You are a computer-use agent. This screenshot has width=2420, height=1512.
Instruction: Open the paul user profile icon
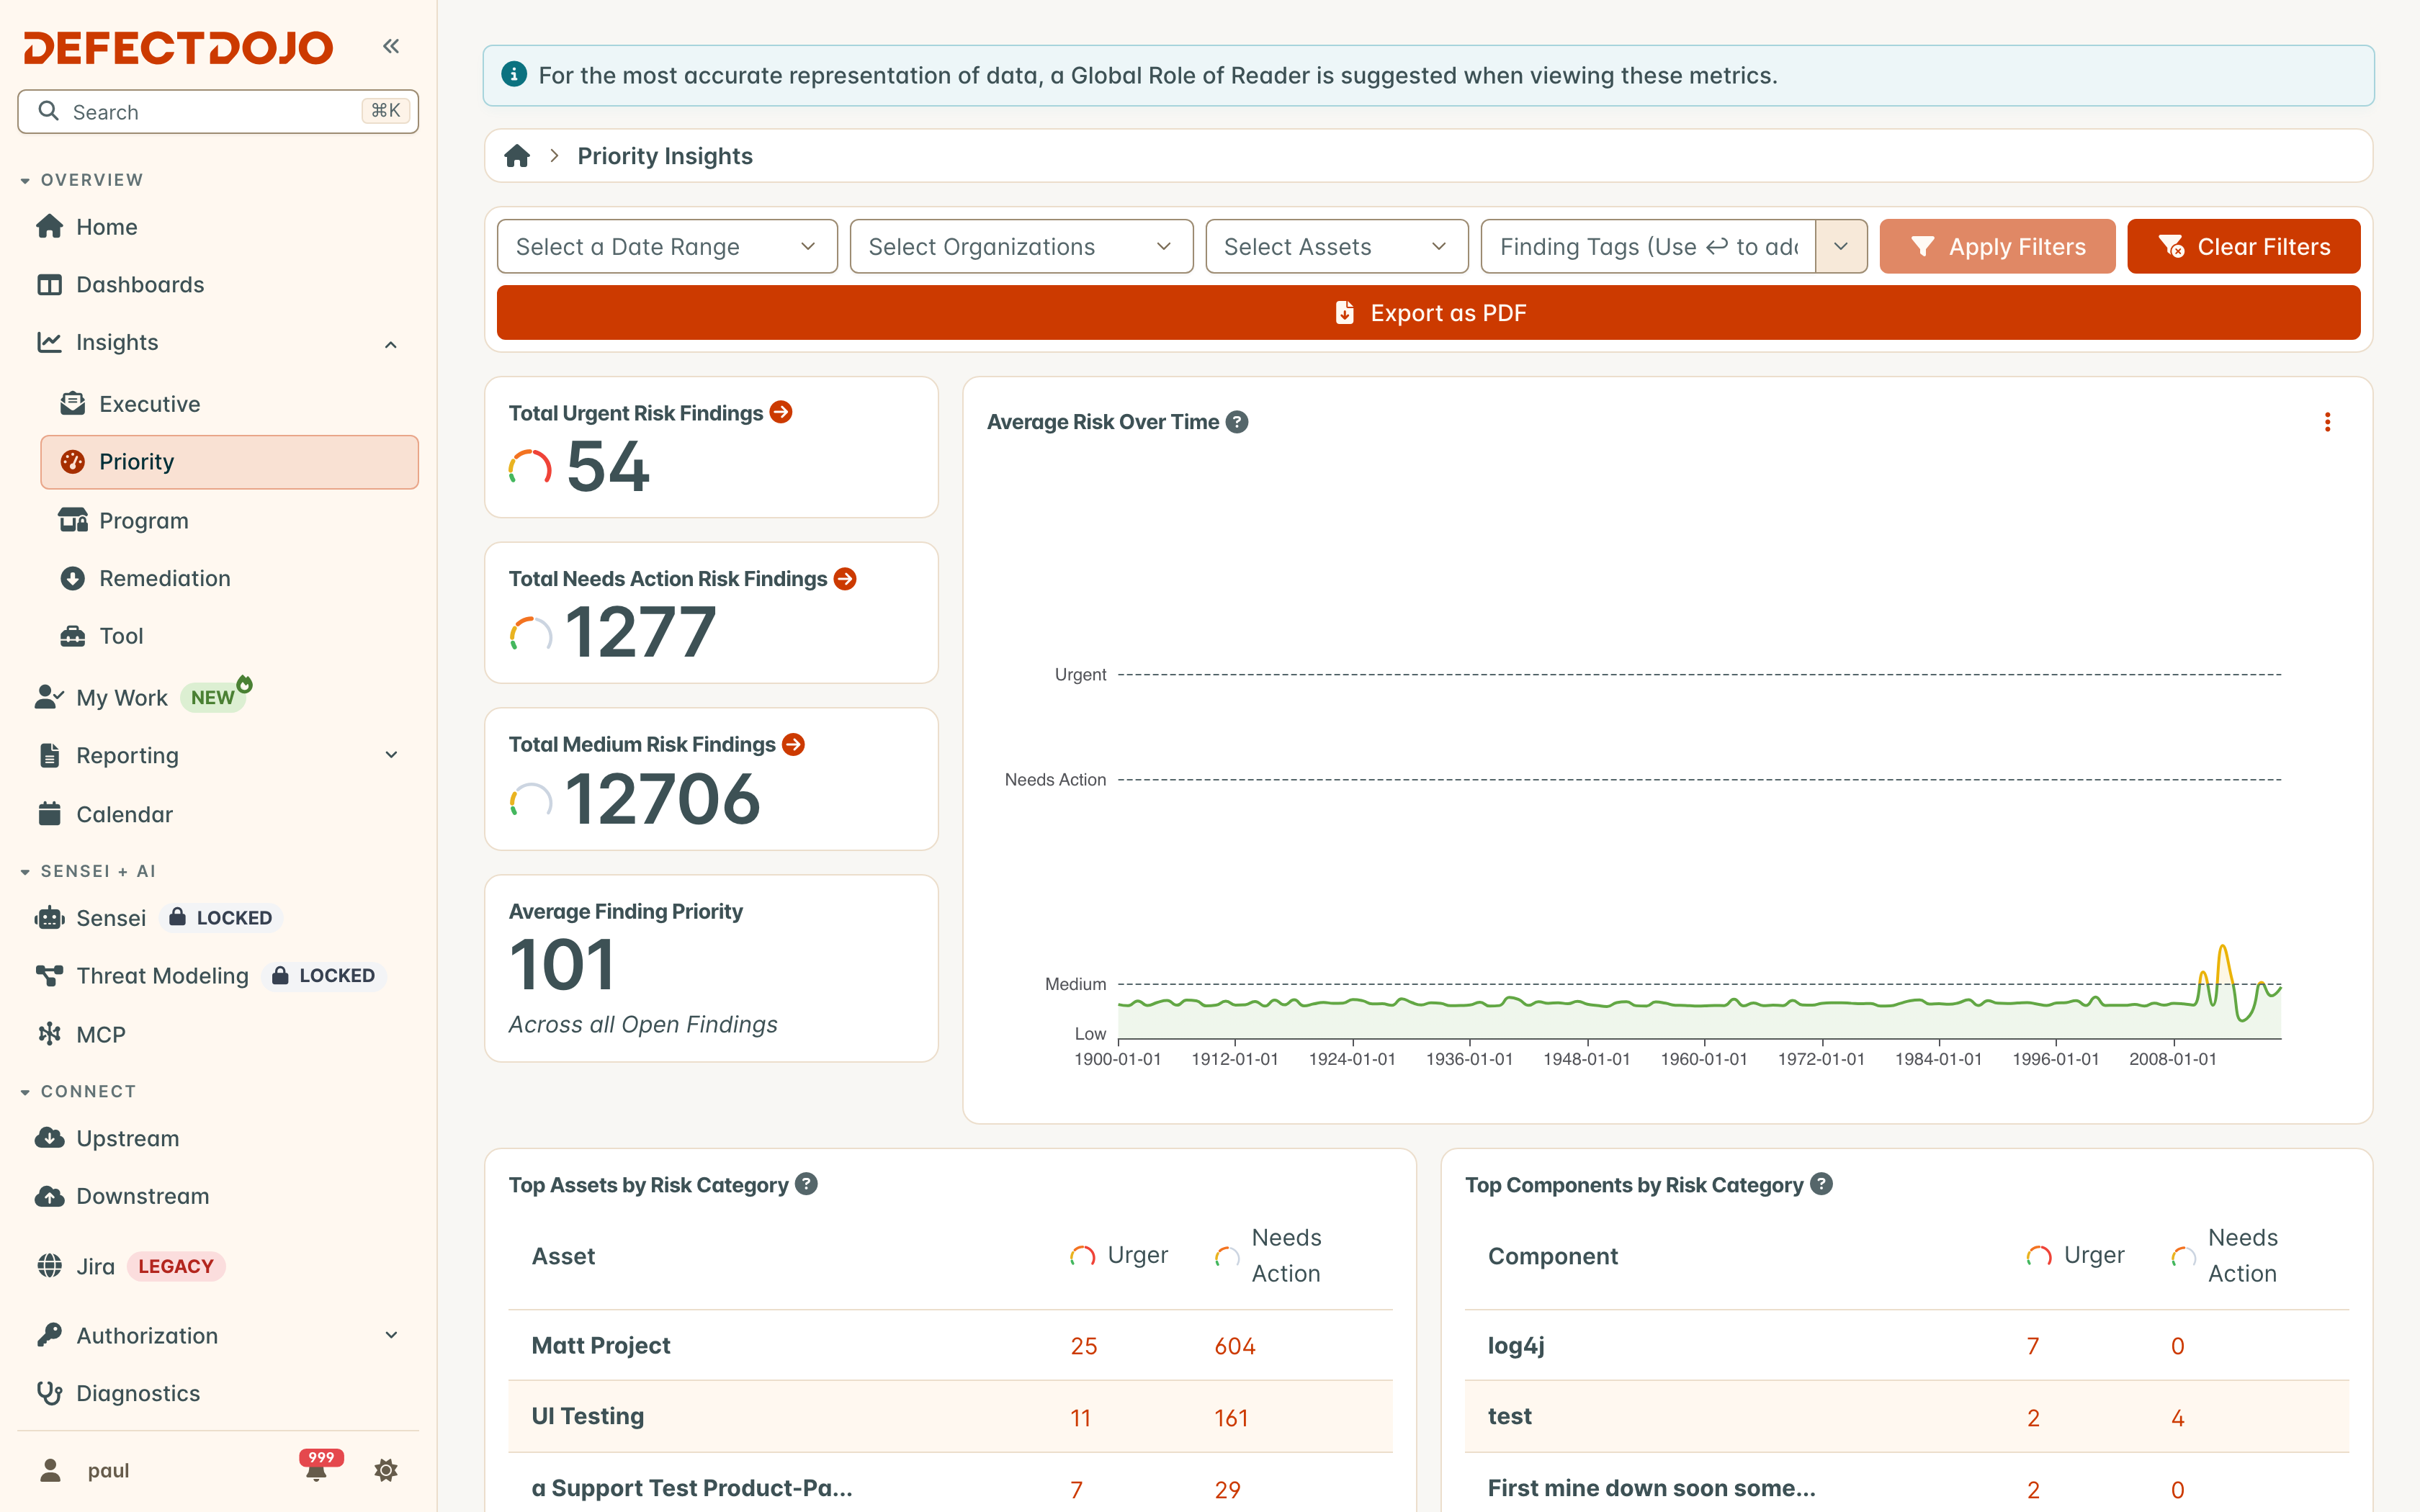(x=50, y=1470)
